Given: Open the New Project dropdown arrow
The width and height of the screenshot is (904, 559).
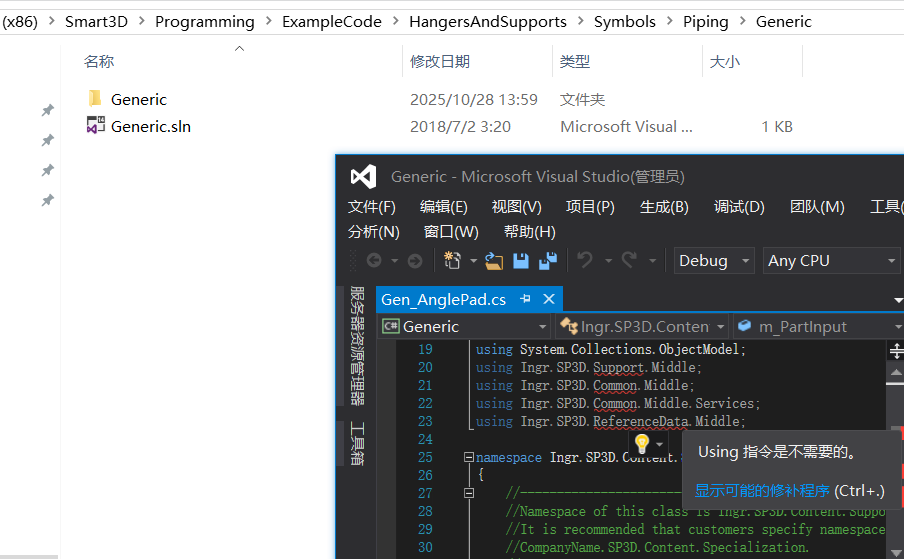Looking at the screenshot, I should click(473, 261).
